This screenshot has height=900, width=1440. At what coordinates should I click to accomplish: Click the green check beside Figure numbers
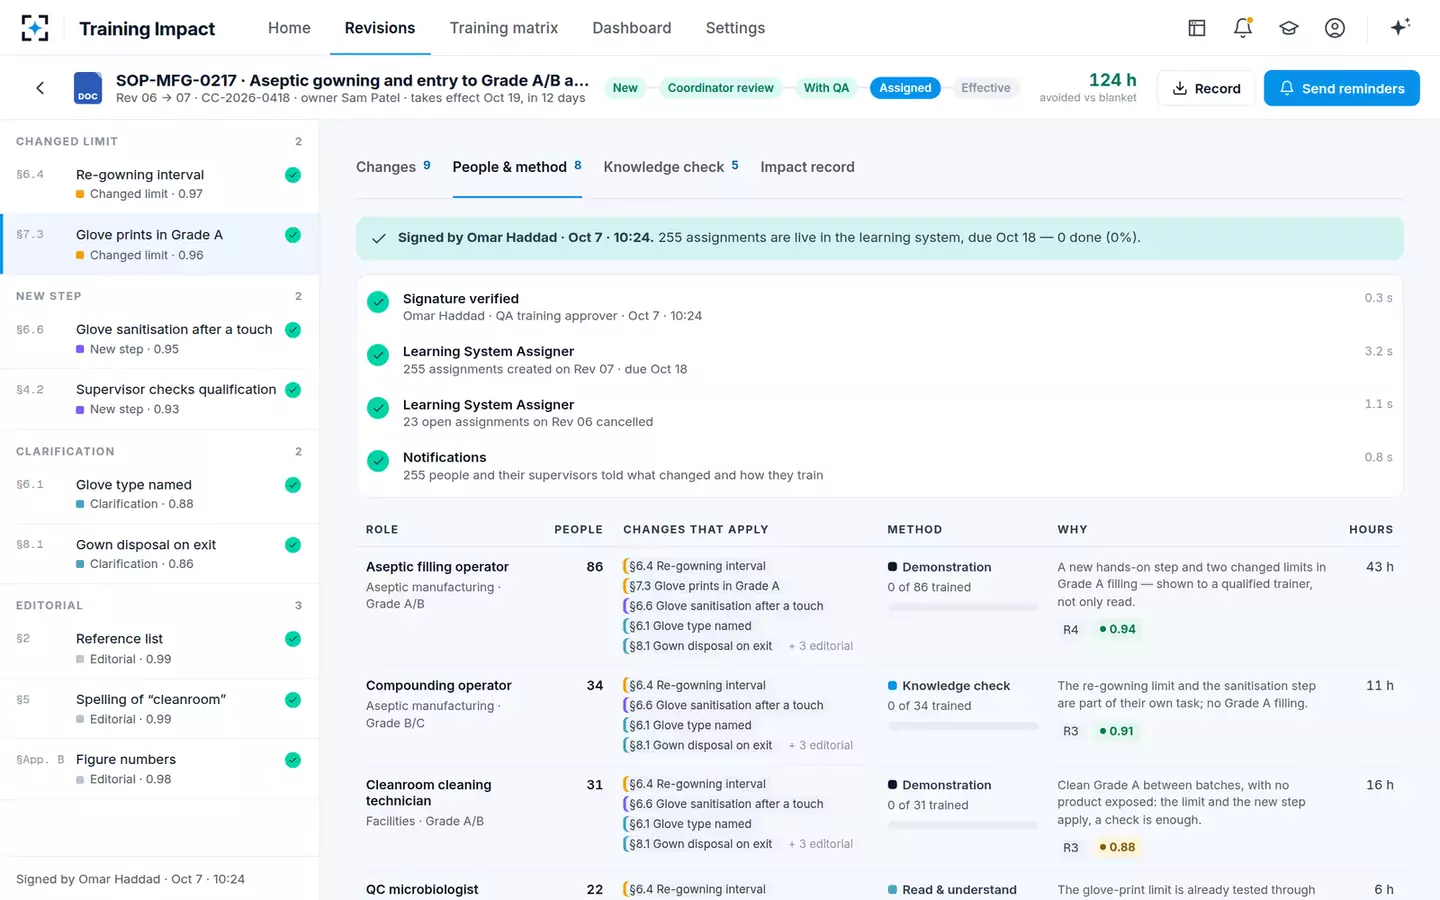(293, 760)
